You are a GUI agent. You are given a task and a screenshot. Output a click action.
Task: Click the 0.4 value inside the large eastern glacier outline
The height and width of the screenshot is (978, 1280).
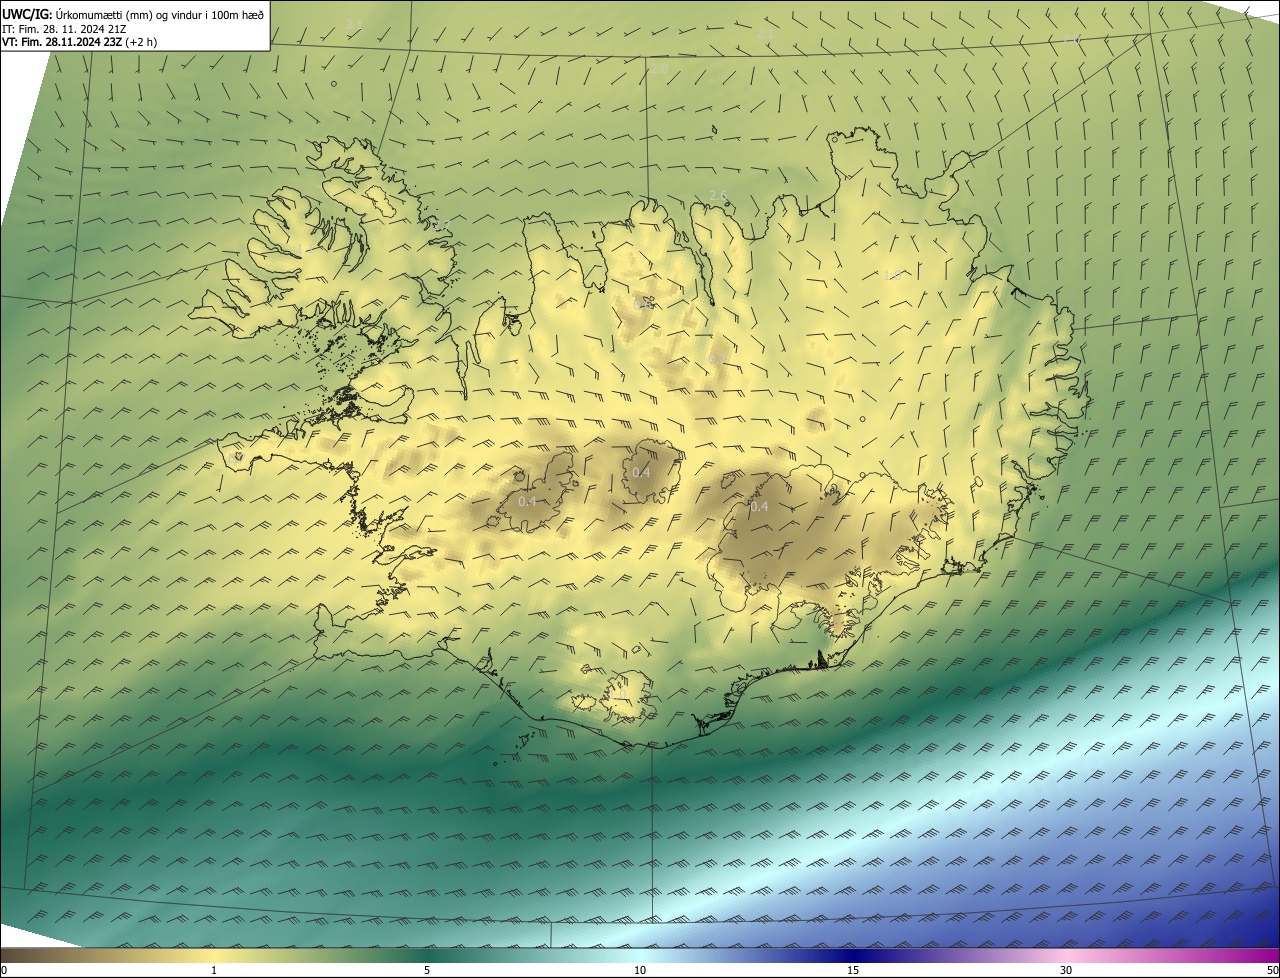point(759,507)
